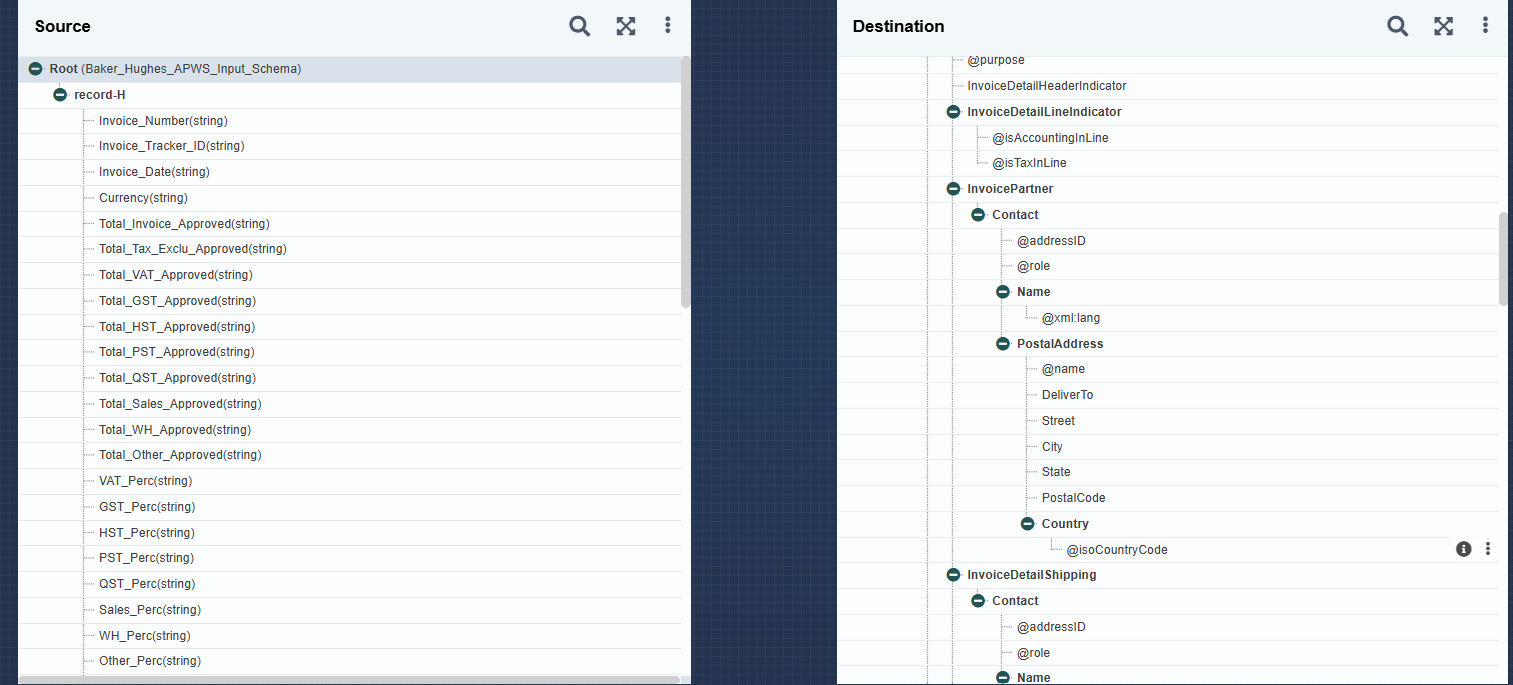Click Source panel horizontal scrollbar
This screenshot has height=685, width=1513.
click(x=349, y=680)
